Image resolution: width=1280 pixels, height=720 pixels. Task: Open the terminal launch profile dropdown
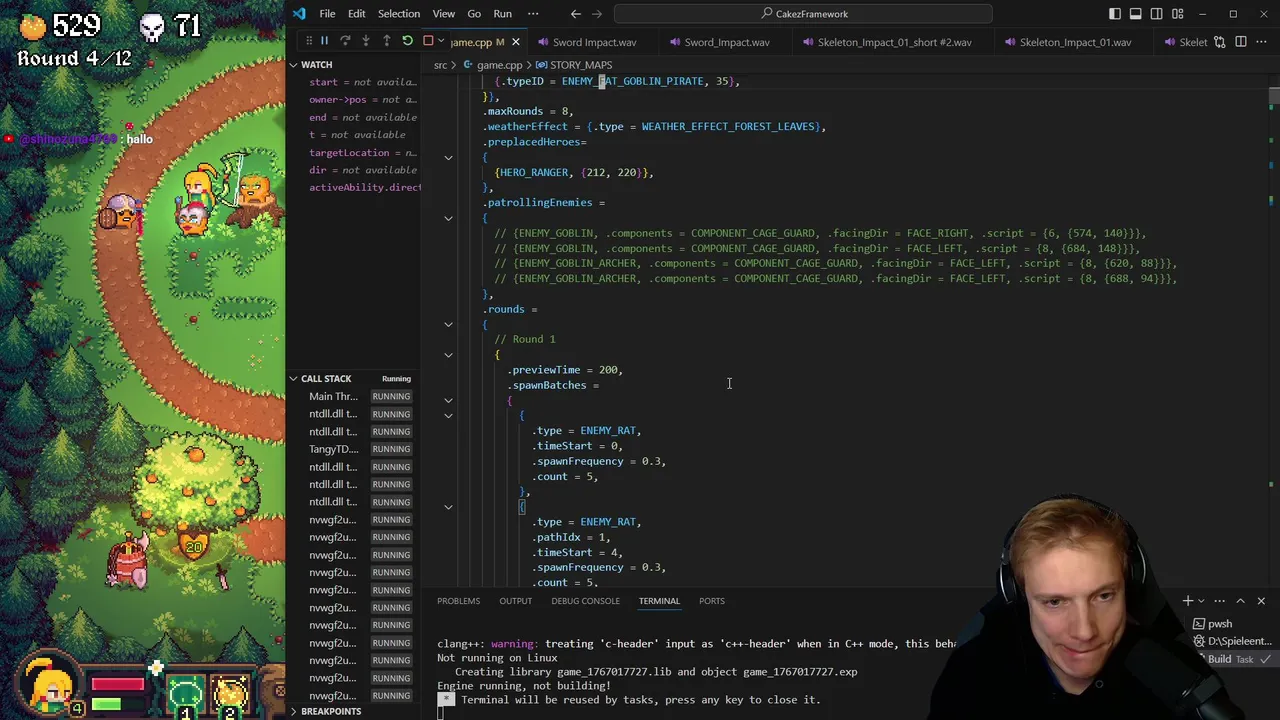[x=1202, y=601]
